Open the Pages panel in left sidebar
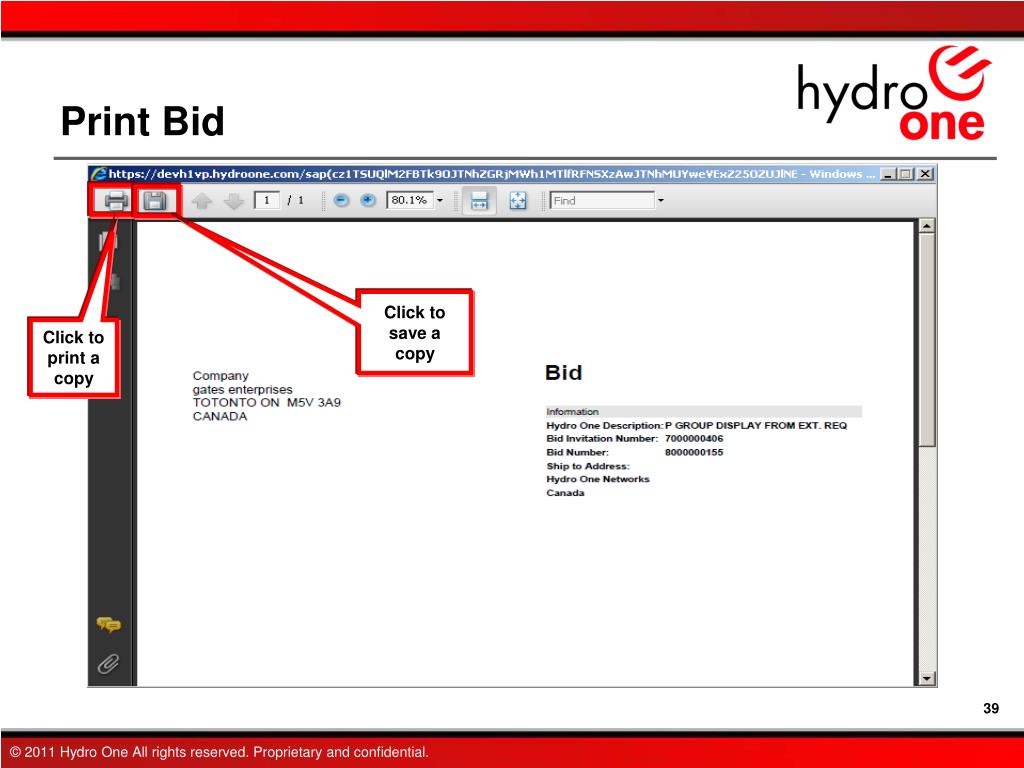 (108, 240)
